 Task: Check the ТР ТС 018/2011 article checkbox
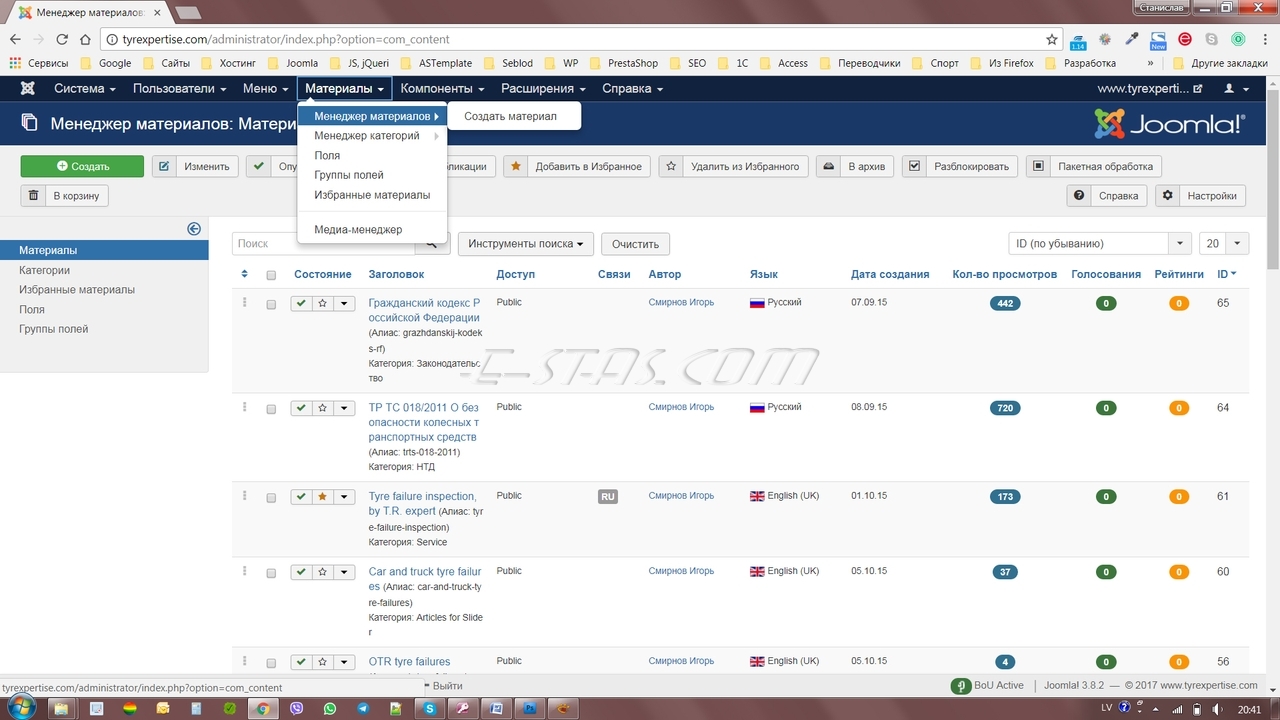point(271,409)
